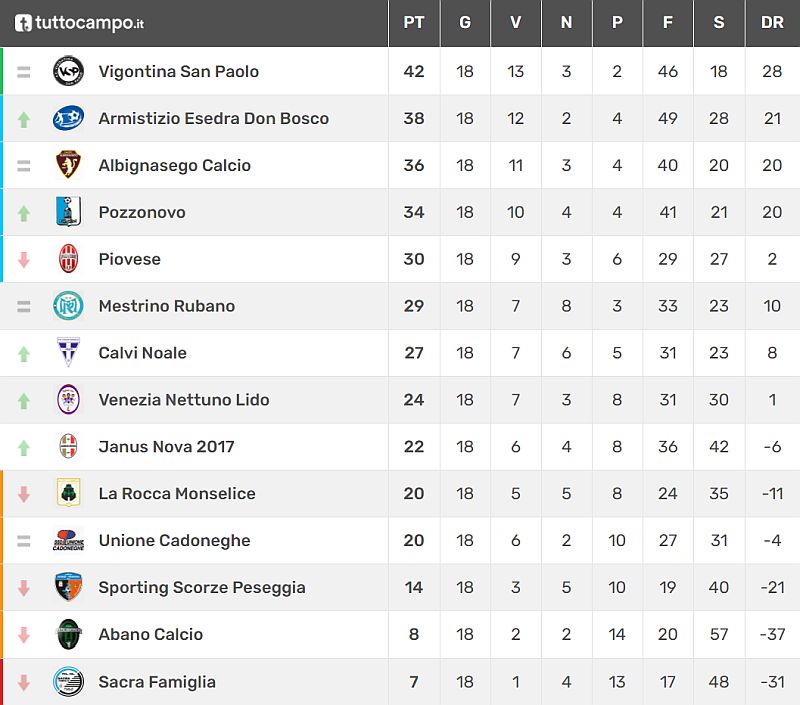Click Sacra Famiglia goal difference -31
Screen dimensions: 800x705
pos(771,682)
